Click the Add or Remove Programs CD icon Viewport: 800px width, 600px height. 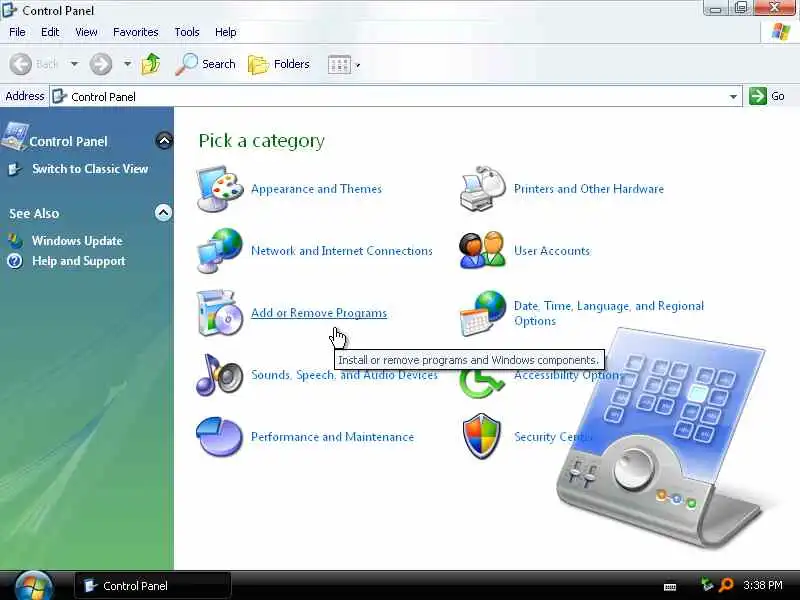[x=220, y=313]
